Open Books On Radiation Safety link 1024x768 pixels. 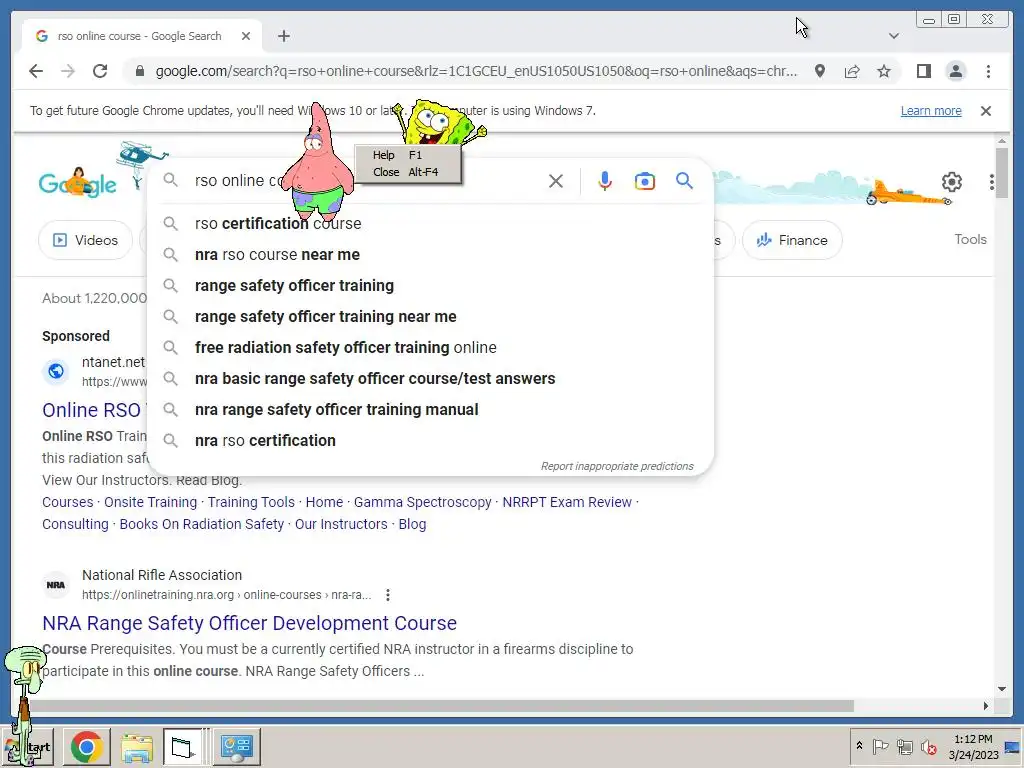click(x=202, y=524)
